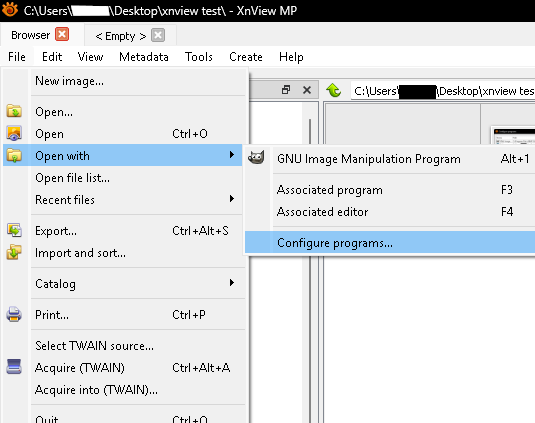The image size is (535, 423).
Task: Choose Export... menu entry
Action: coord(123,231)
